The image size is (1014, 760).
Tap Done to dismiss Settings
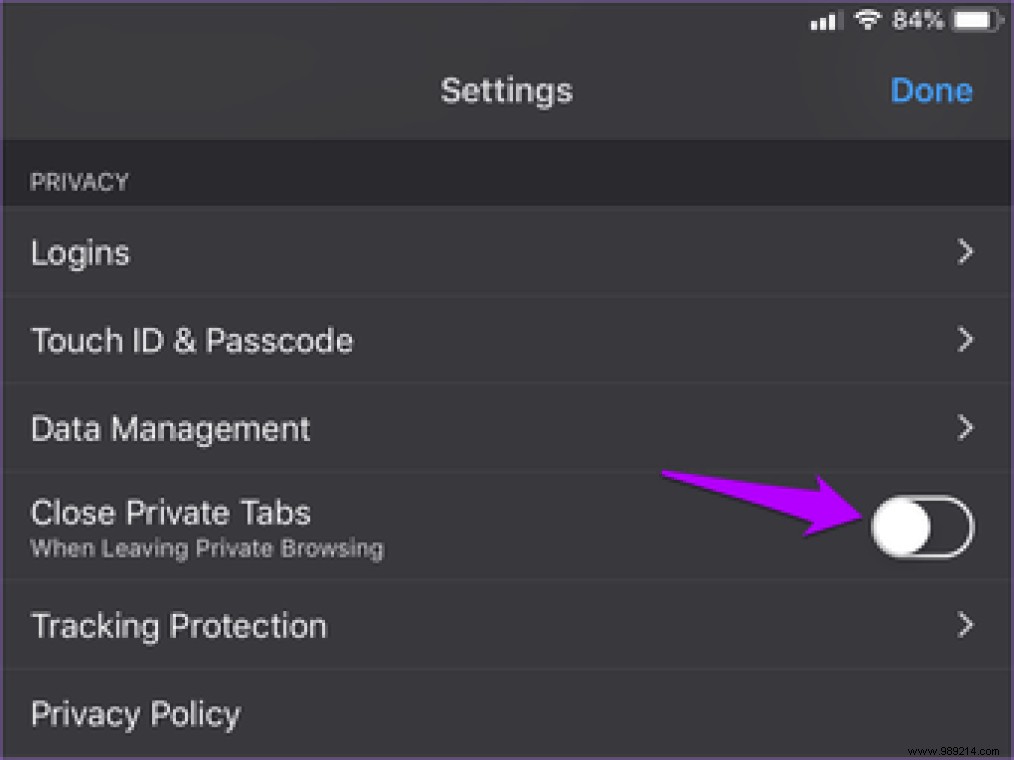coord(931,90)
